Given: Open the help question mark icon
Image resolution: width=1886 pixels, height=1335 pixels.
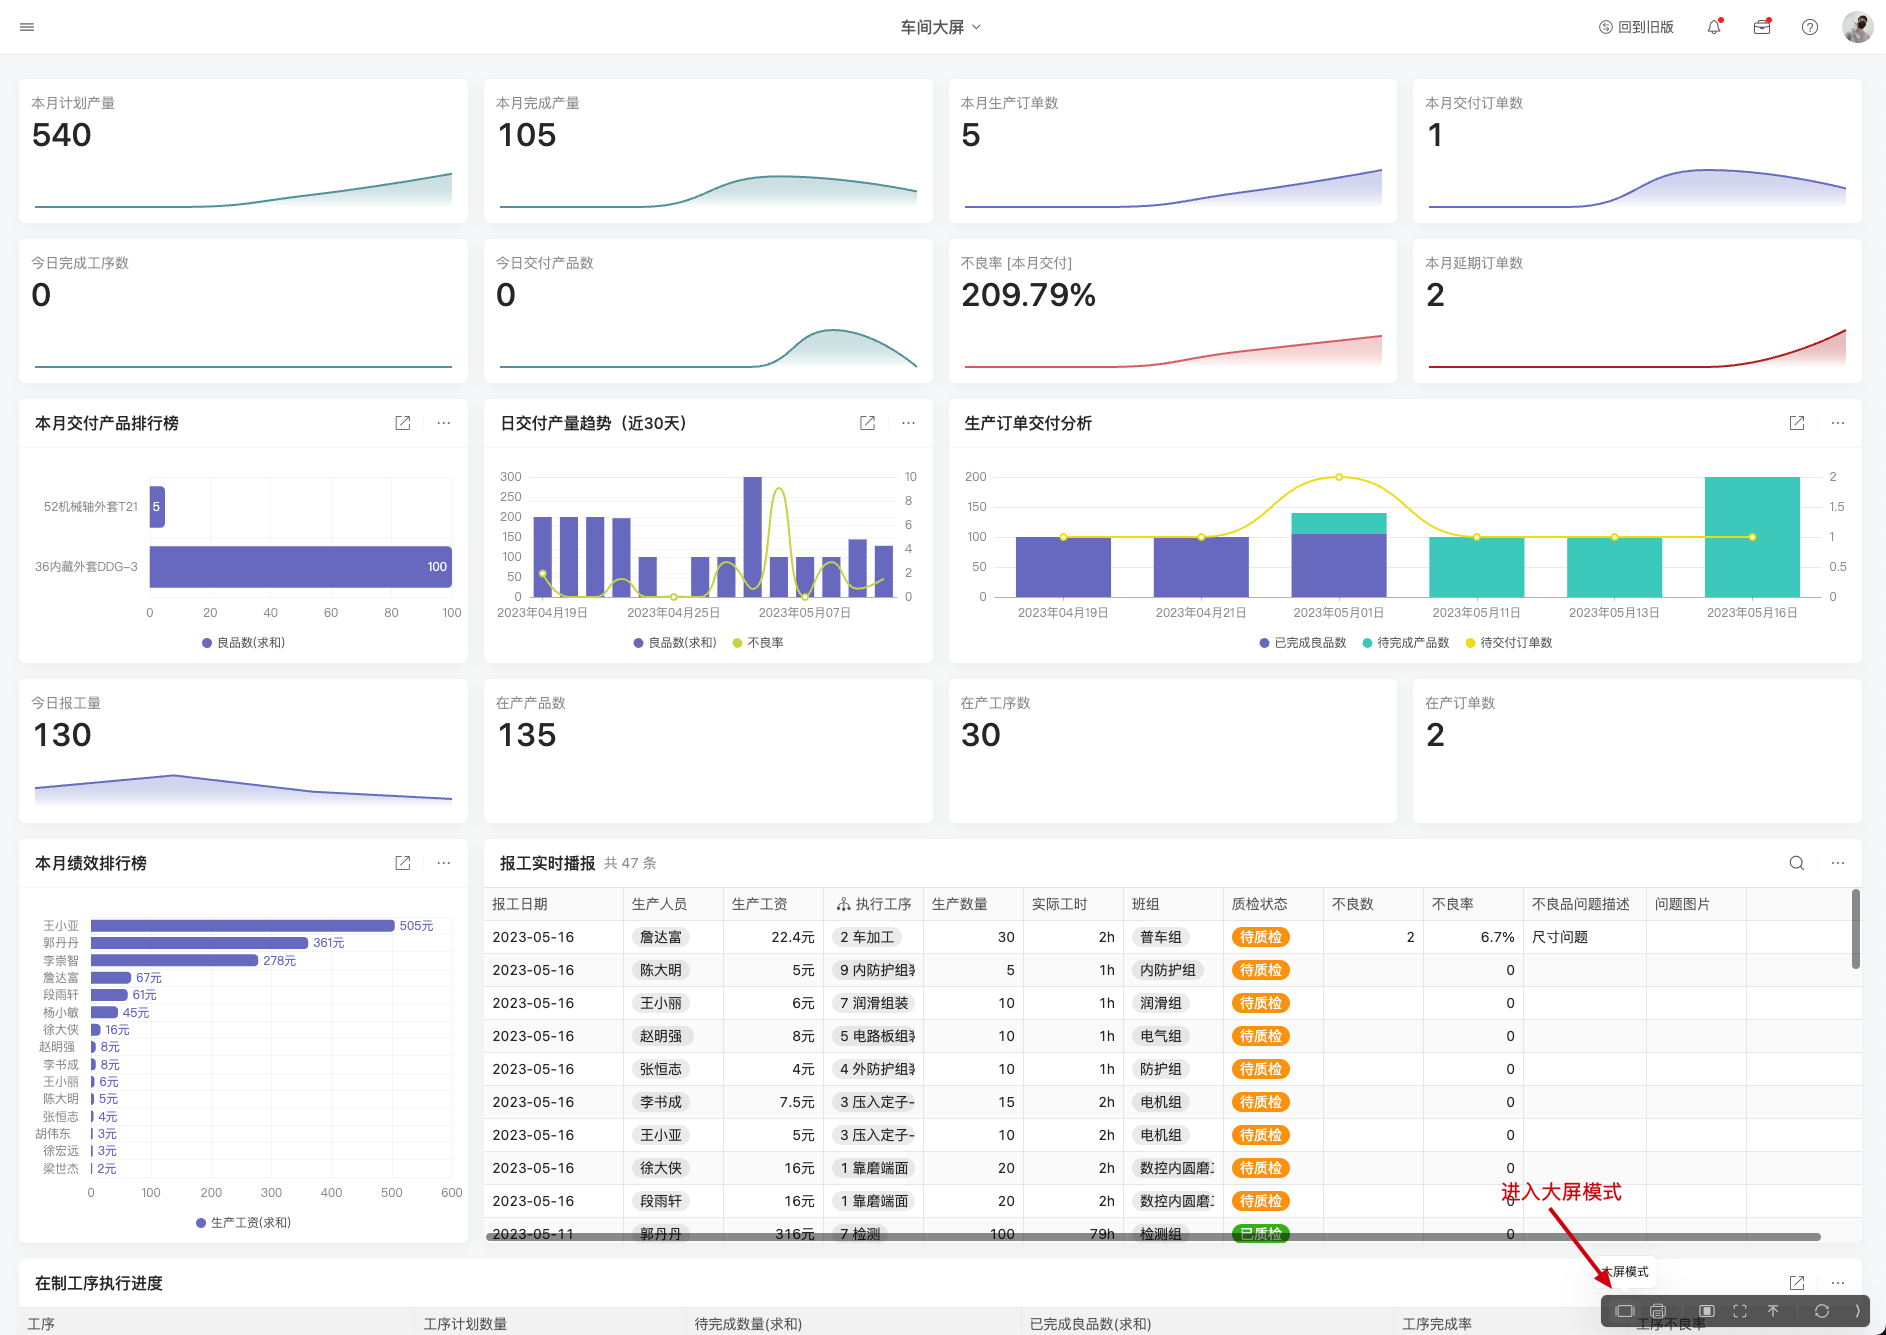Looking at the screenshot, I should tap(1810, 27).
